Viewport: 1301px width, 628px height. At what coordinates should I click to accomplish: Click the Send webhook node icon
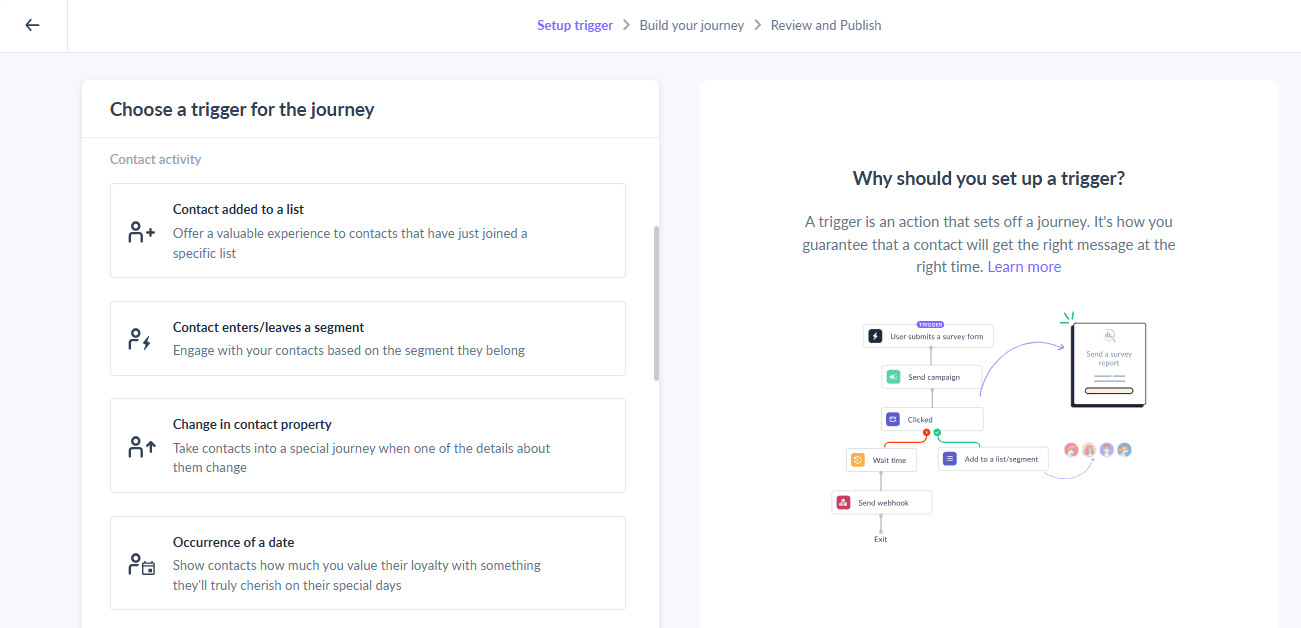point(843,501)
